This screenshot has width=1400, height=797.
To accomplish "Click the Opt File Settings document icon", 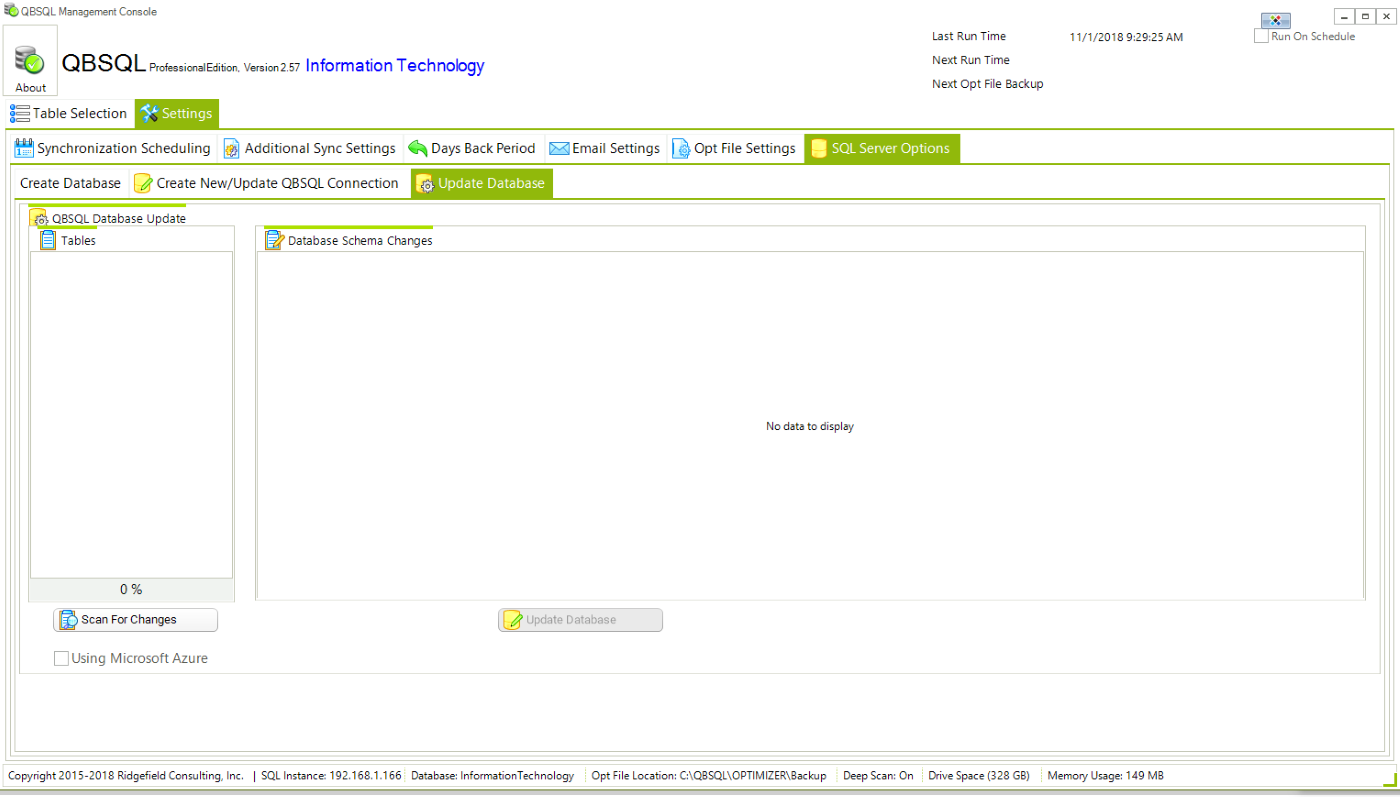I will tap(681, 149).
